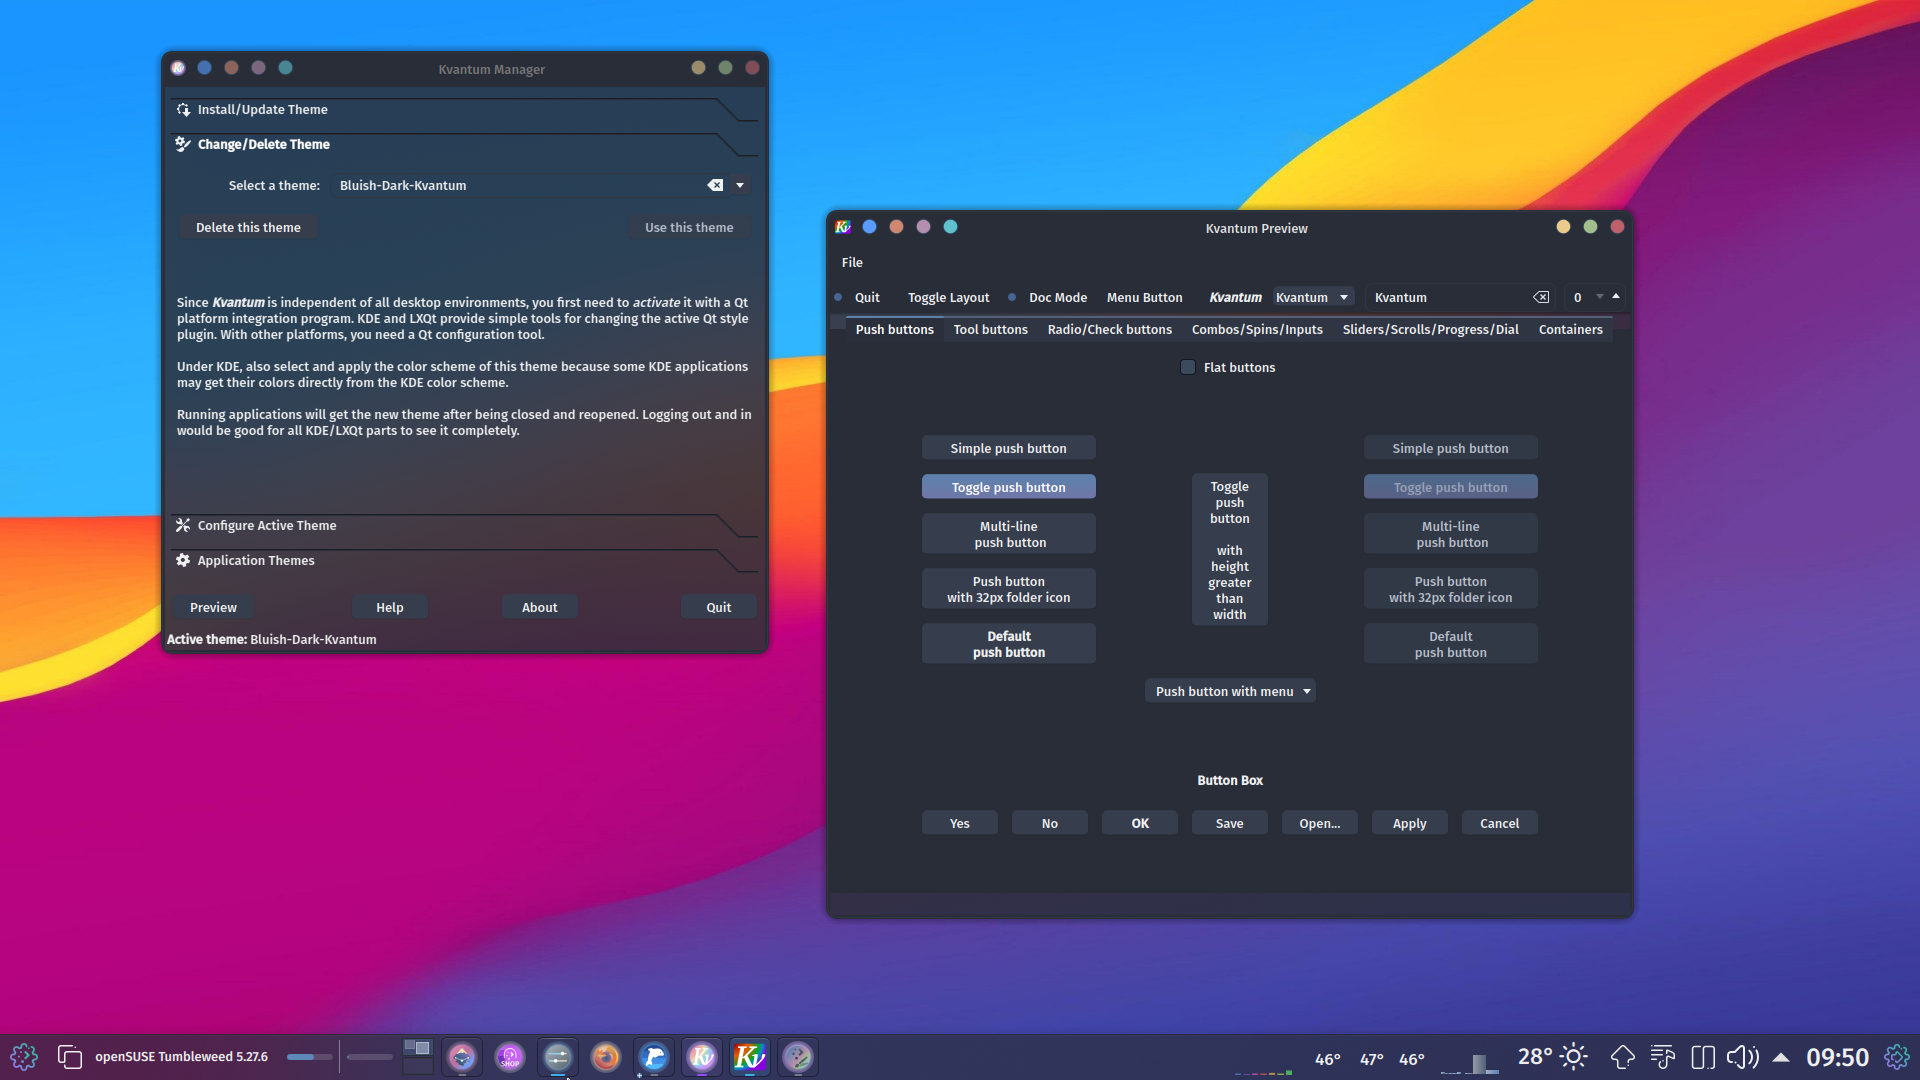Click the Quit item in the Preview toolbar
Viewport: 1920px width, 1080px height.
coord(866,297)
